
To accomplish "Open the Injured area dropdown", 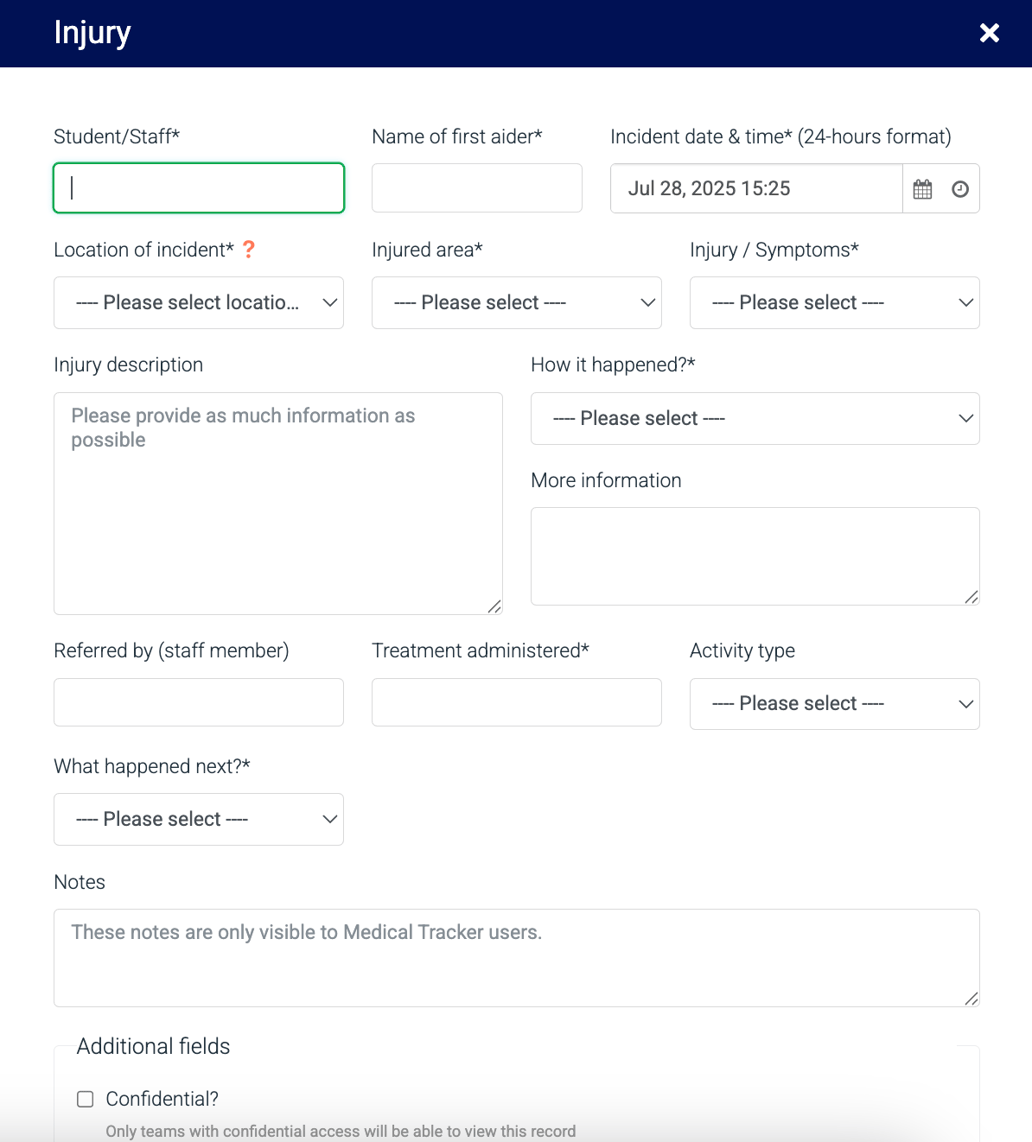I will click(x=516, y=302).
